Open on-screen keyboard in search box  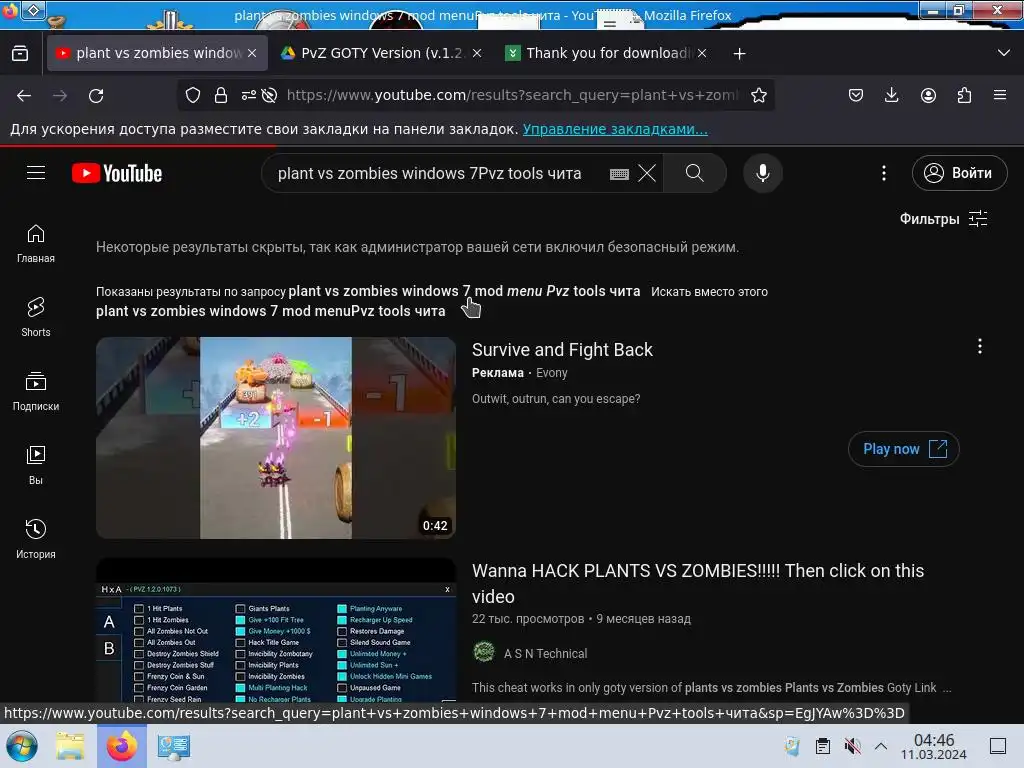(618, 174)
